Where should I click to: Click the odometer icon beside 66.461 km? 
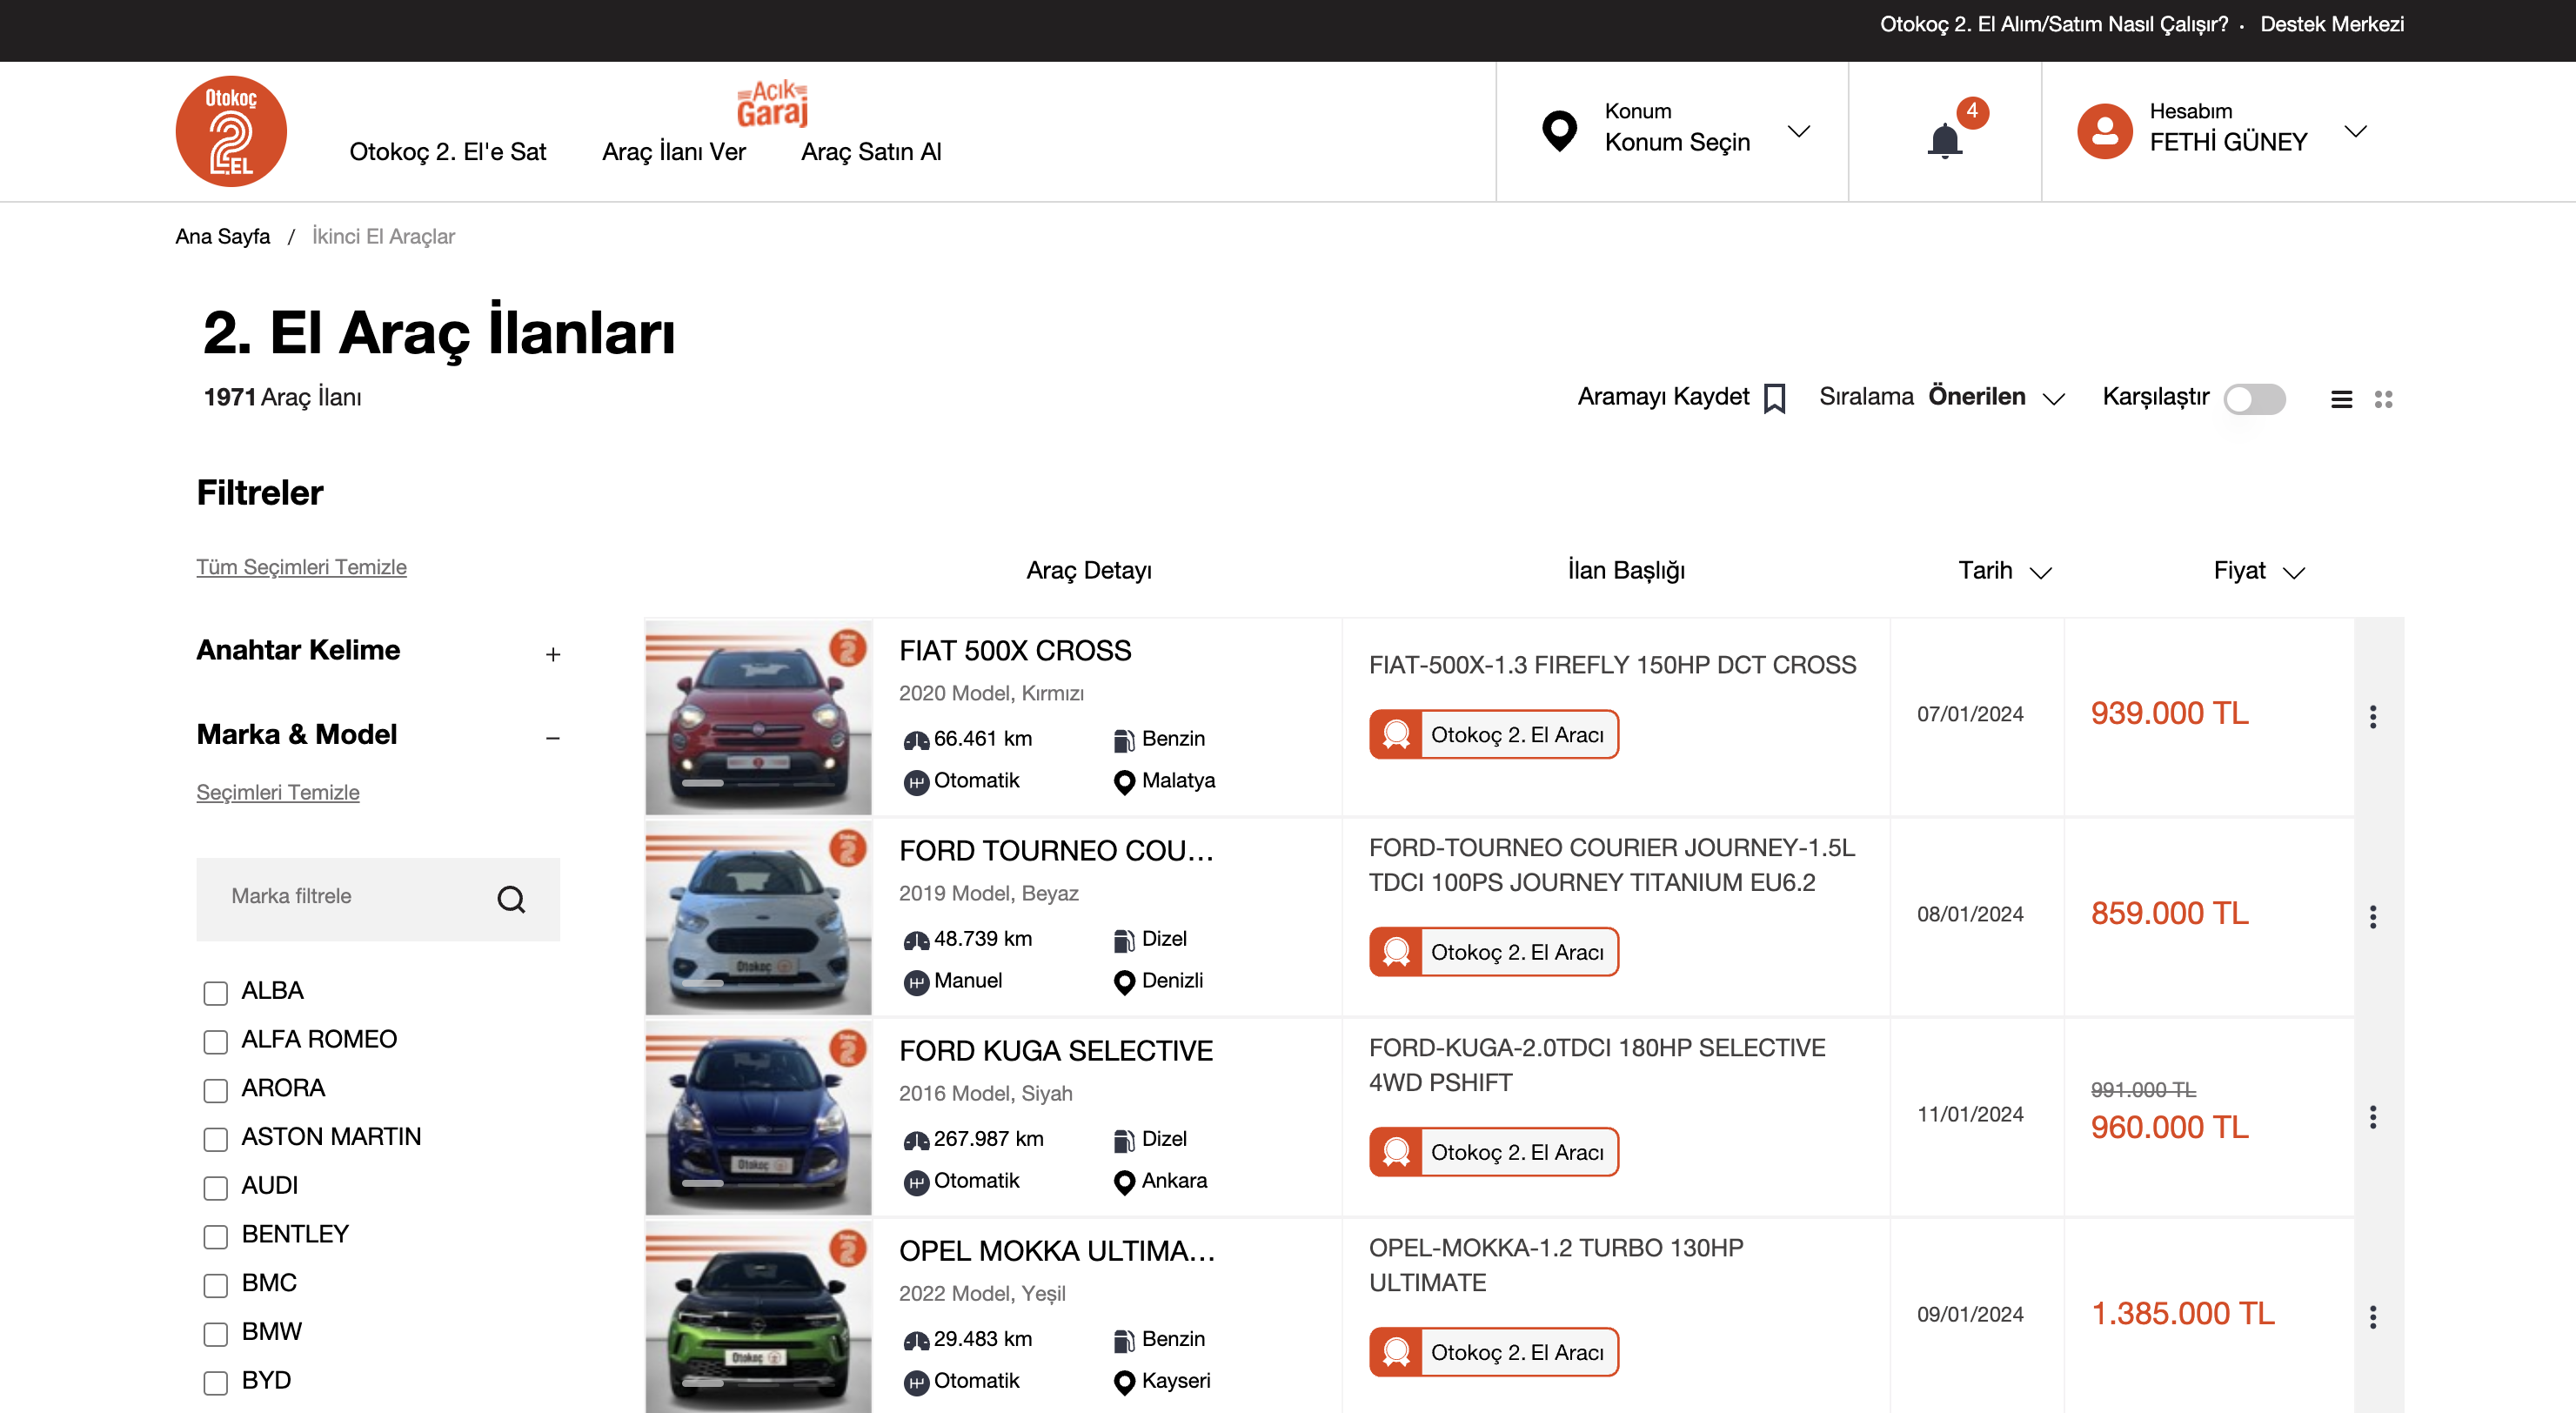(916, 740)
